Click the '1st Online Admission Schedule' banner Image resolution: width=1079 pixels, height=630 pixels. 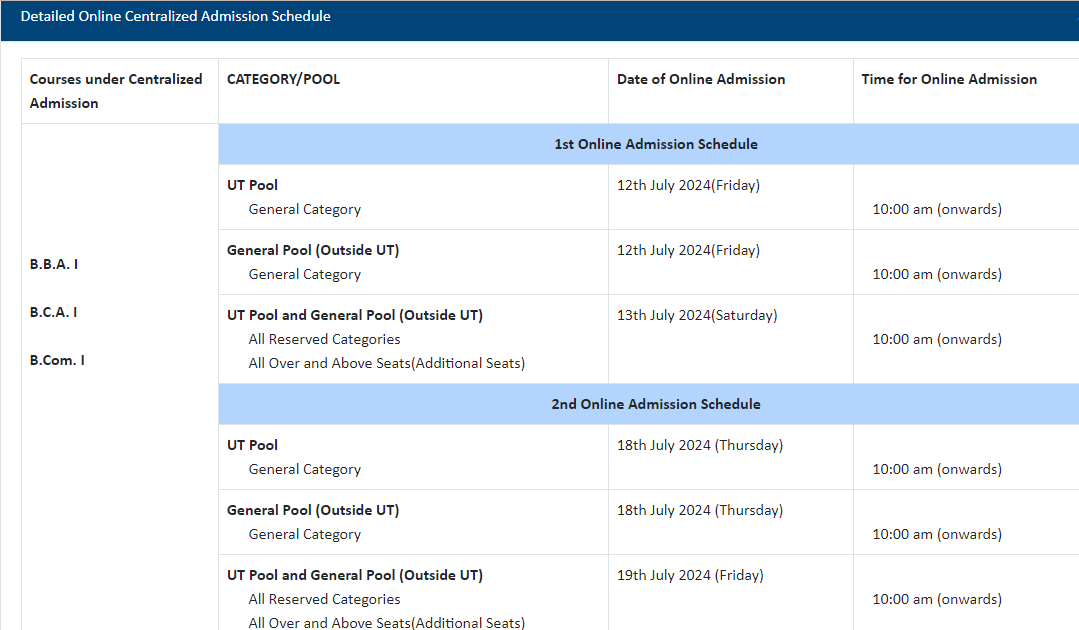pyautogui.click(x=656, y=144)
